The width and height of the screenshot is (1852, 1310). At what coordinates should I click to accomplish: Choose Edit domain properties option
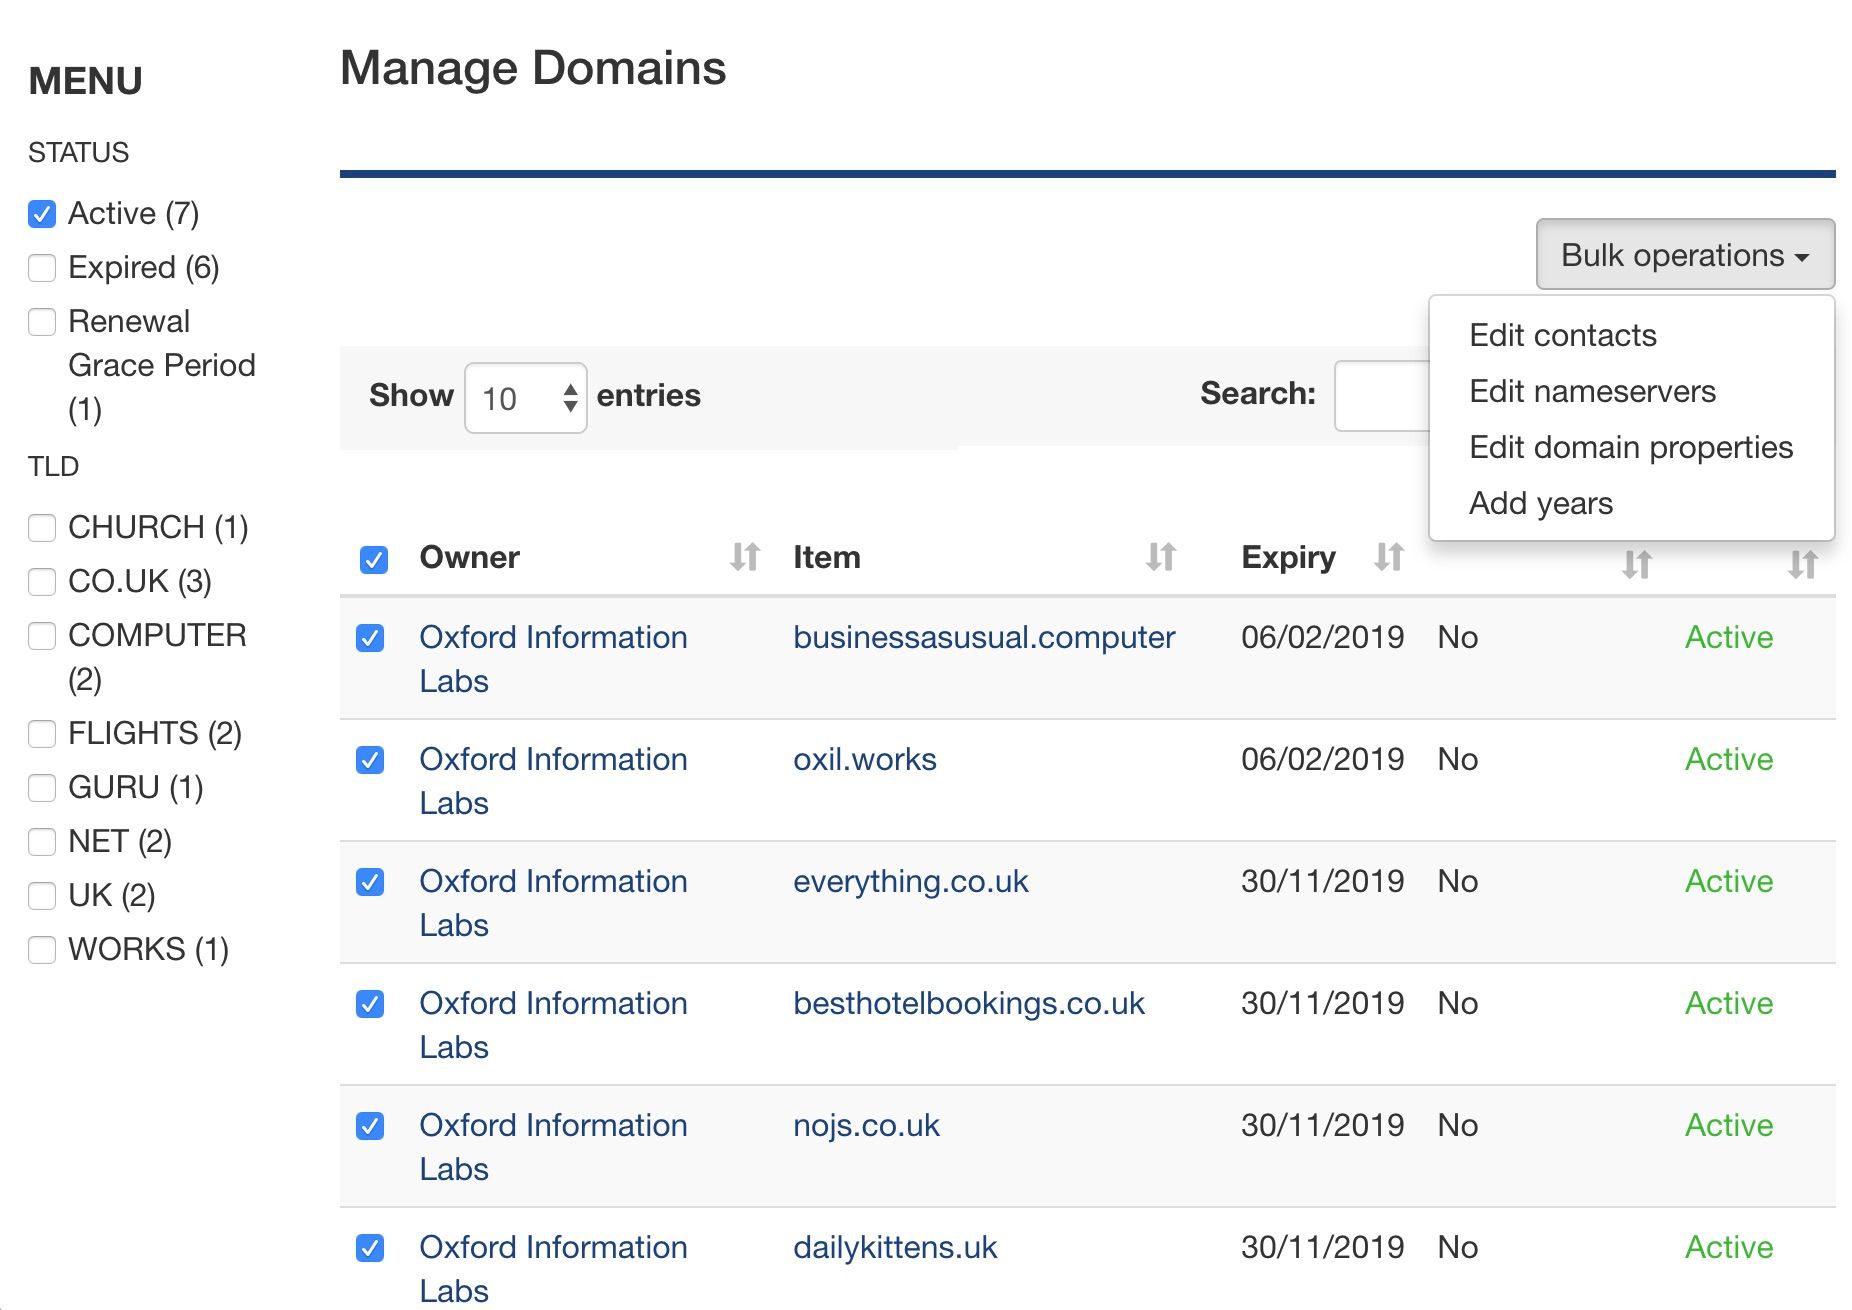(x=1630, y=447)
